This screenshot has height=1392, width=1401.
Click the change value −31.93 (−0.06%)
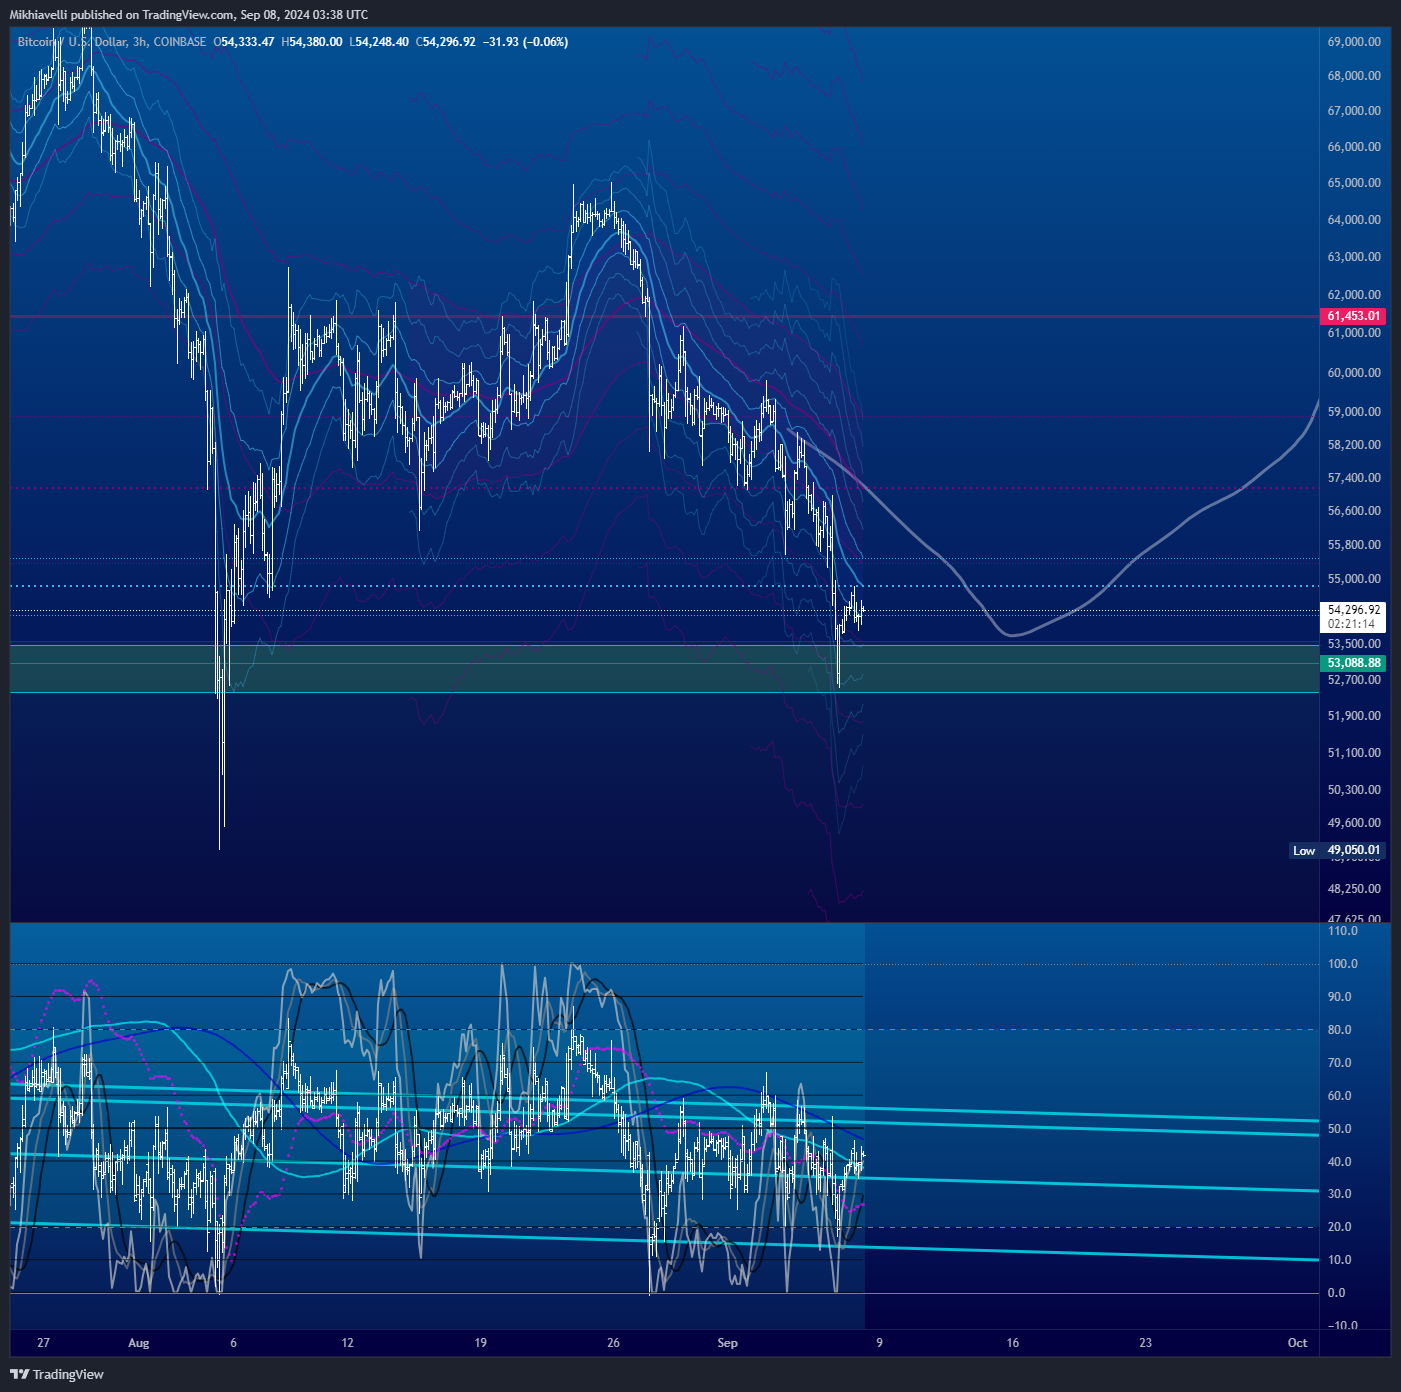[x=526, y=42]
